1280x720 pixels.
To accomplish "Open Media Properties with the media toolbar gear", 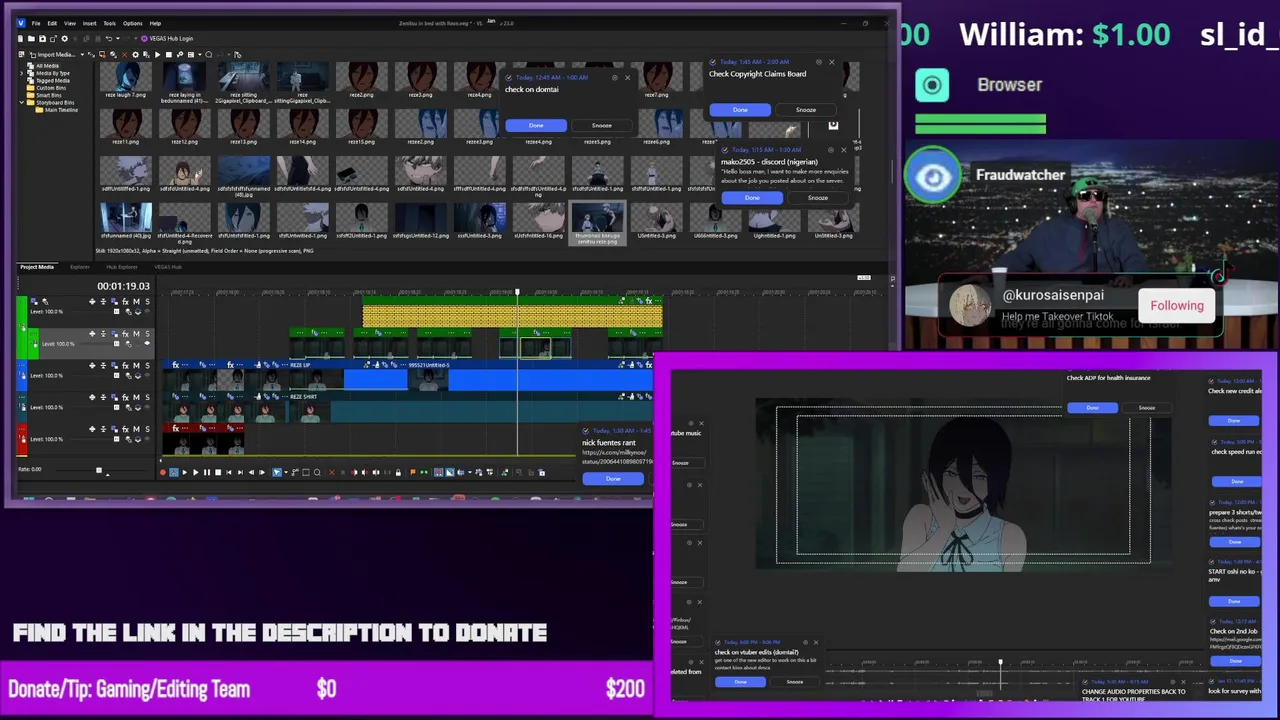I will point(135,54).
